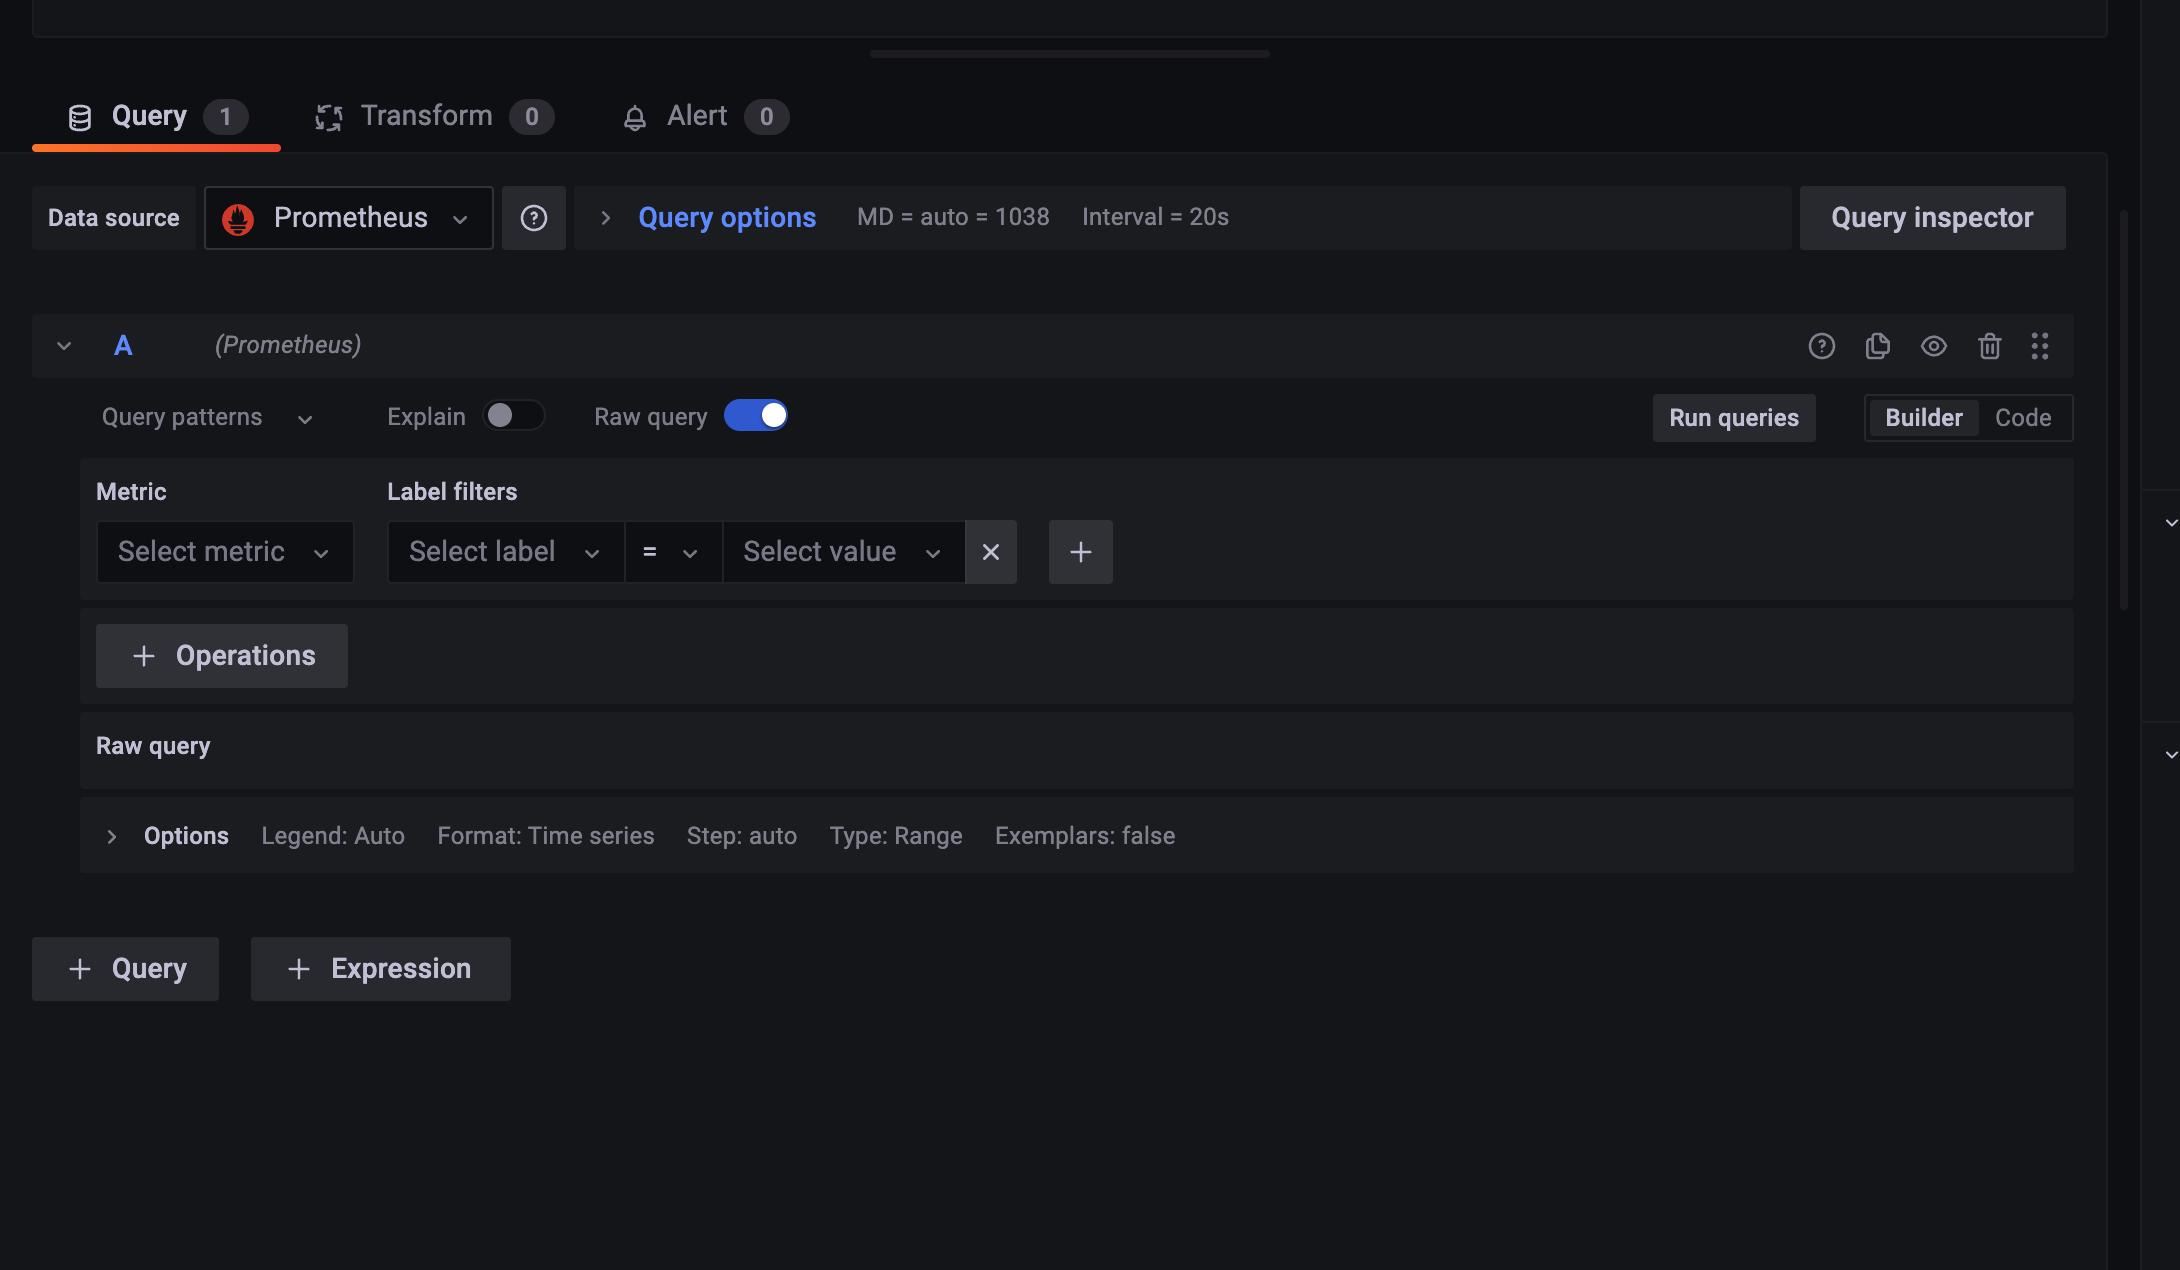Delete query A with trash icon
2180x1270 pixels.
1989,346
